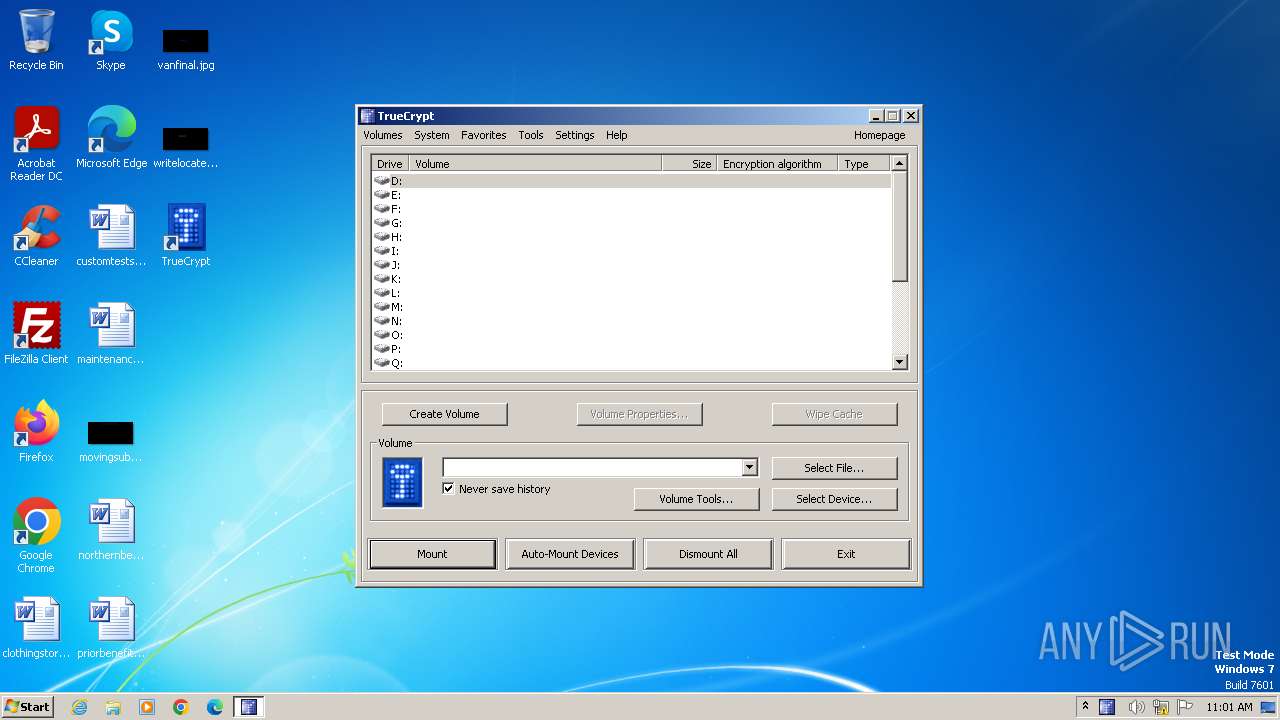The image size is (1280, 720).
Task: Open the Help menu
Action: [x=617, y=135]
